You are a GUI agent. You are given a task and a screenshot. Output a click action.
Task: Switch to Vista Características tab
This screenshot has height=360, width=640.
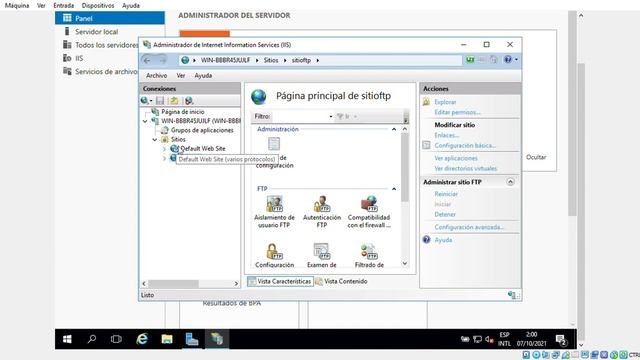280,281
